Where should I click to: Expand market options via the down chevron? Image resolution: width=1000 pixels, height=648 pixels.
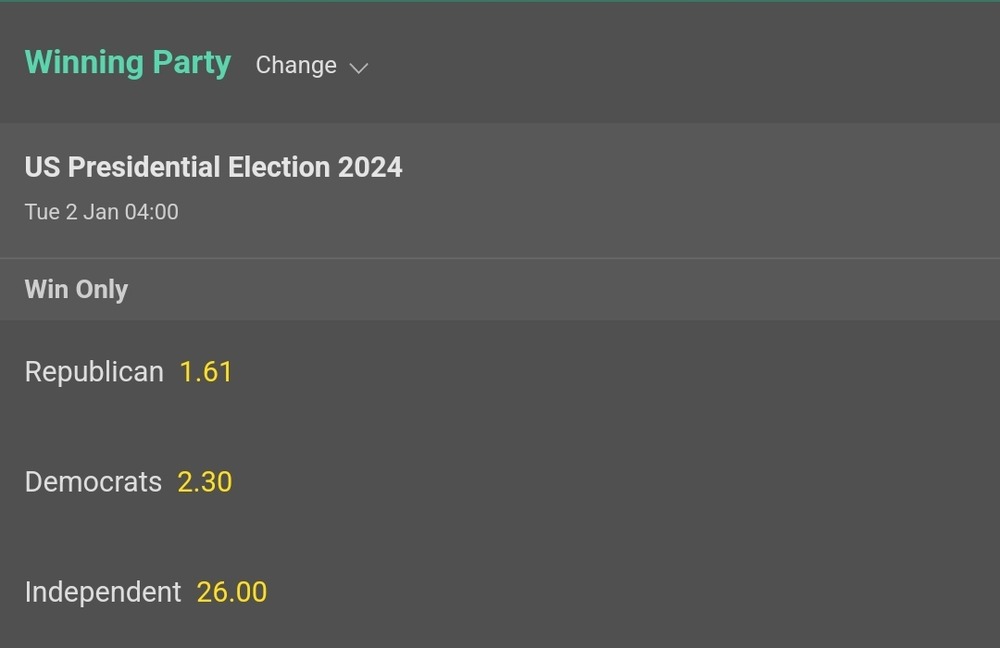click(359, 67)
